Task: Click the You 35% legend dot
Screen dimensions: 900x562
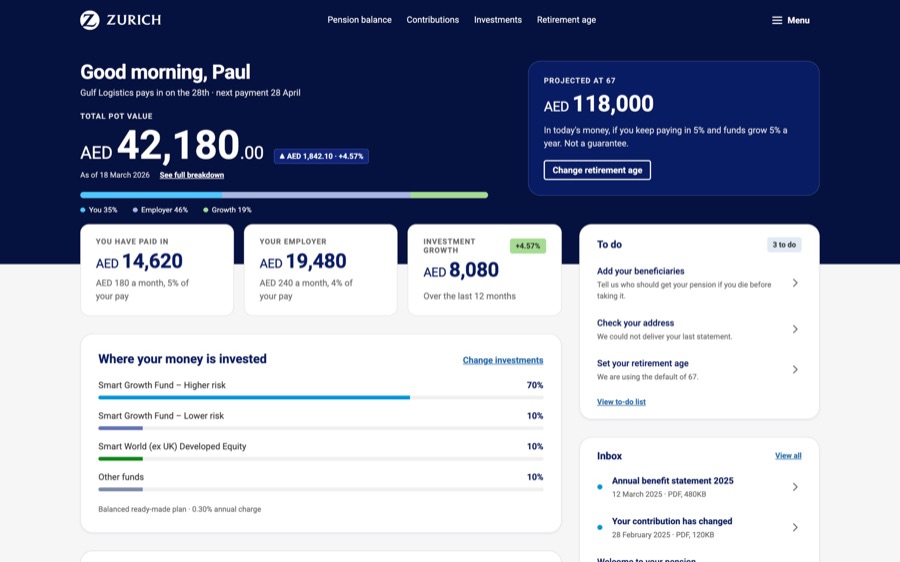Action: click(83, 210)
